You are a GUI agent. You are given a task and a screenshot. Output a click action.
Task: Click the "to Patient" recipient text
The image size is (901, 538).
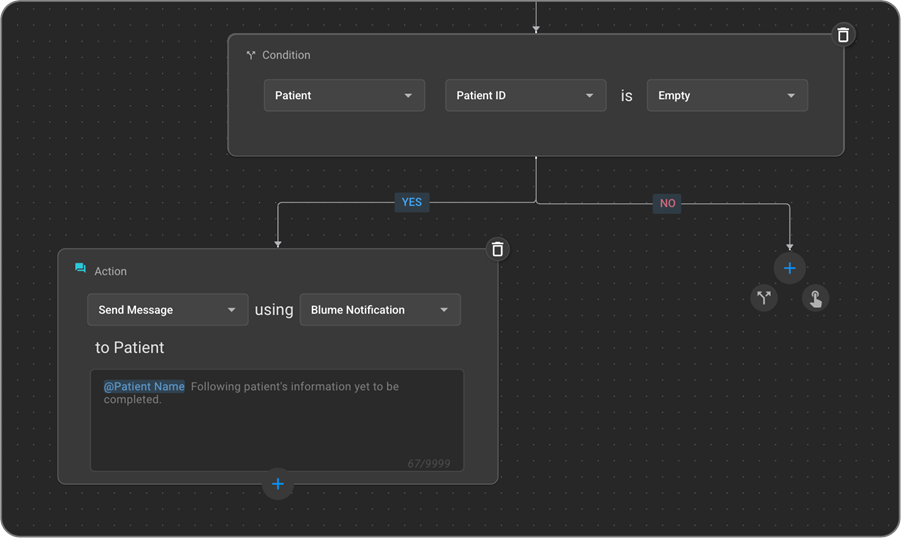tap(130, 348)
